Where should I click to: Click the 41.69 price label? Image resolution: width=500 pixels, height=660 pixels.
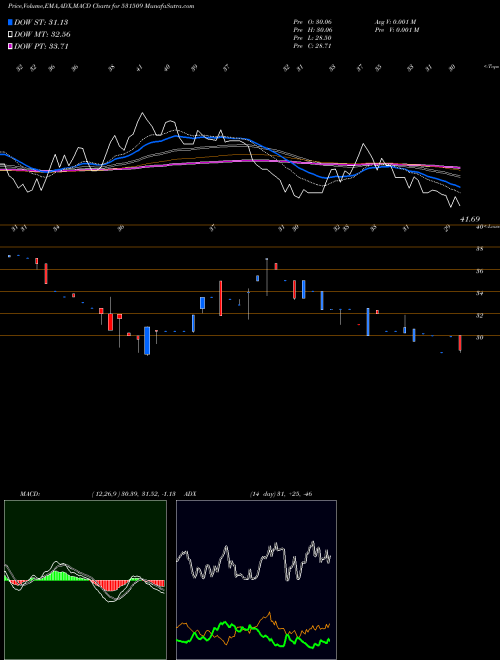tap(470, 219)
